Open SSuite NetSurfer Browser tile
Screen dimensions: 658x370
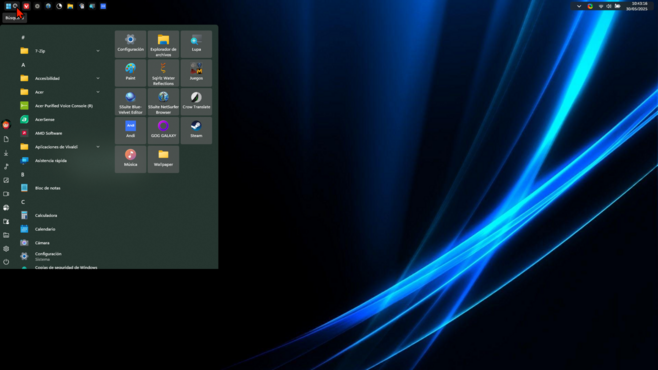[163, 101]
